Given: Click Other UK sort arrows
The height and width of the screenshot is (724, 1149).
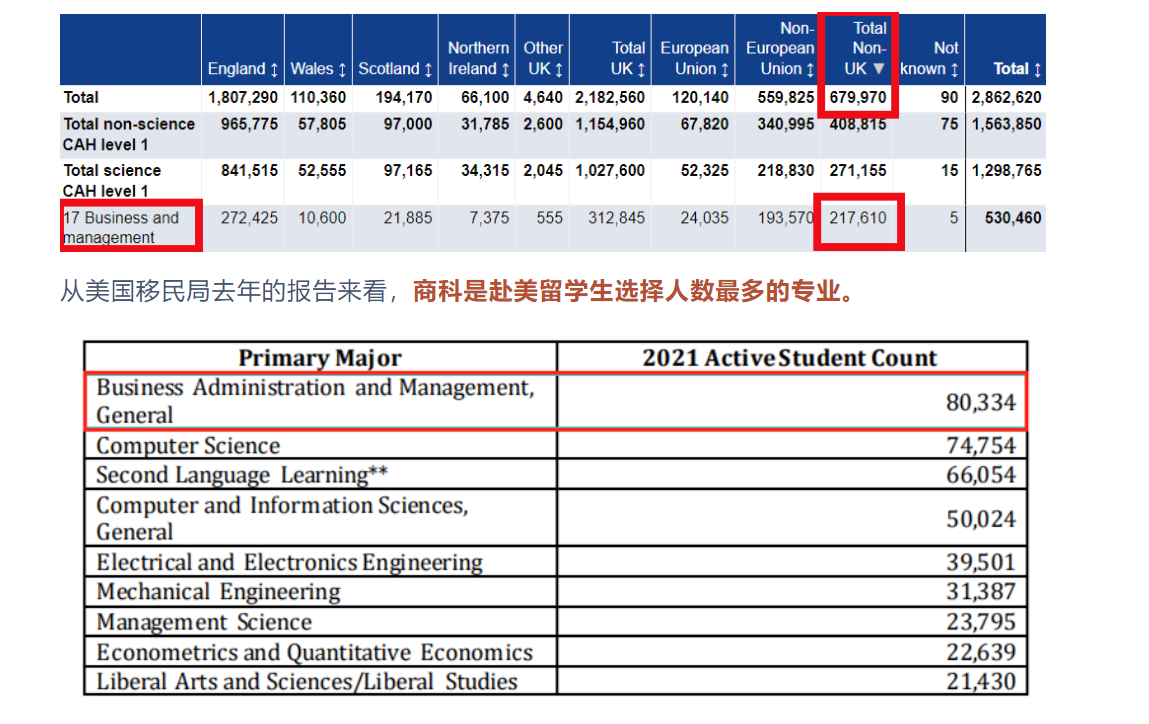Looking at the screenshot, I should 559,69.
